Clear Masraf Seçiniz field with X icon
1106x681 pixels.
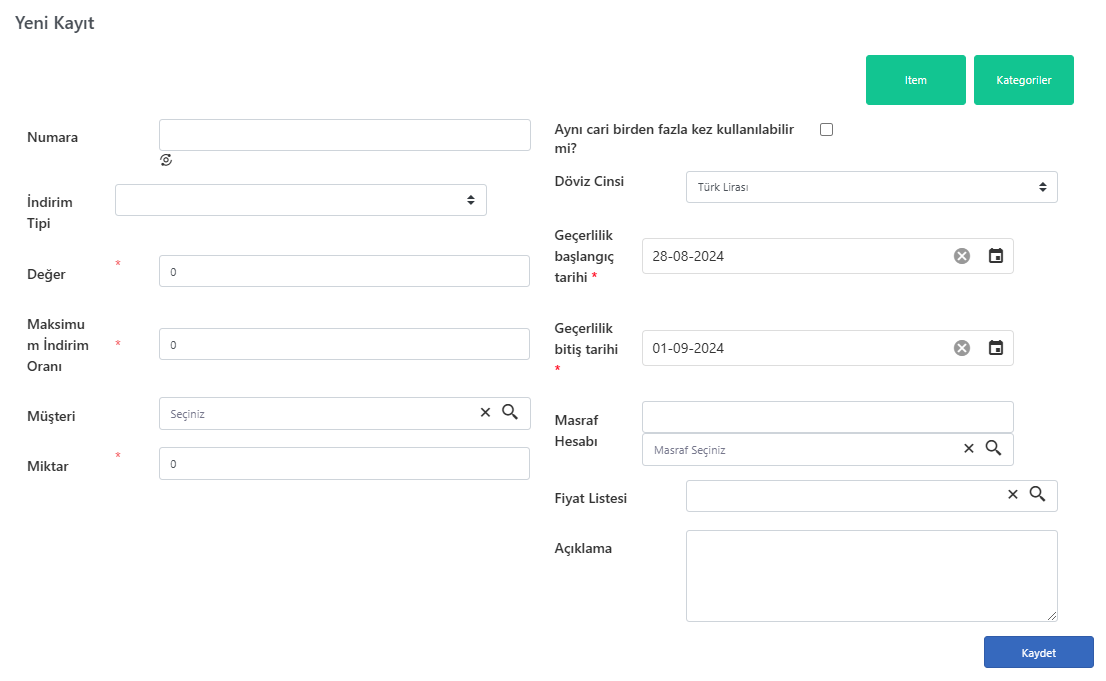968,448
